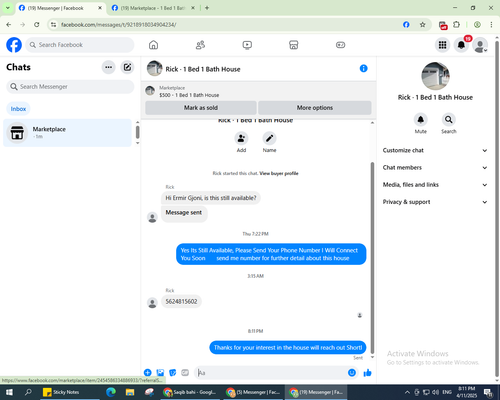Open the tab search dropdown arrow
This screenshot has width=500, height=400.
[x=8, y=8]
